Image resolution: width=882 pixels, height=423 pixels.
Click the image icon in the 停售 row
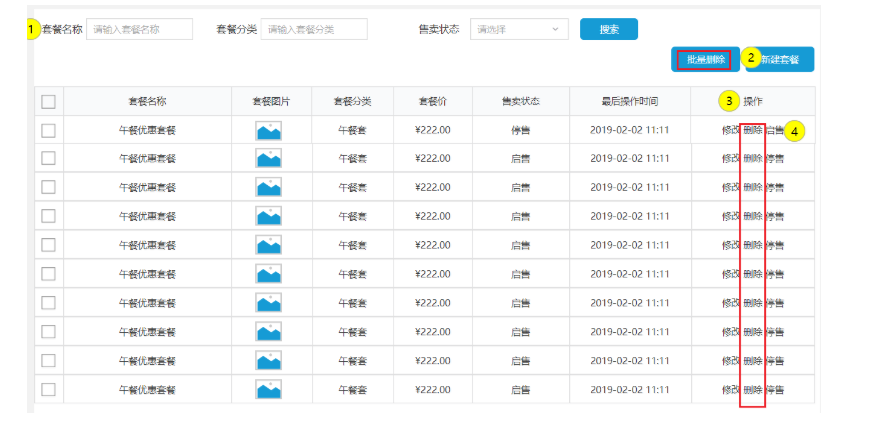pyautogui.click(x=268, y=130)
